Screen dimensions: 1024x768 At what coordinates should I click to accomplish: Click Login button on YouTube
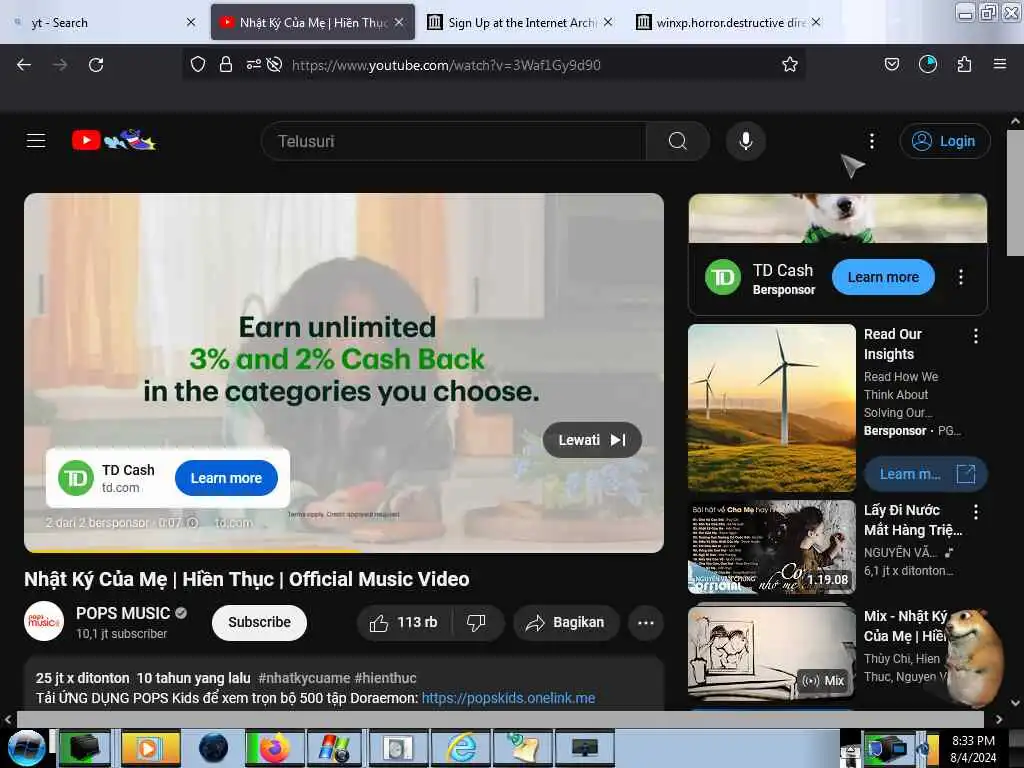[x=944, y=141]
